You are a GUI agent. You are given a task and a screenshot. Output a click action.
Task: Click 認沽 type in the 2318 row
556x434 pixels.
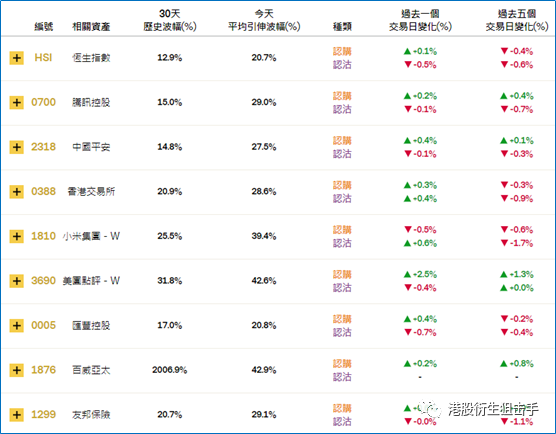tap(342, 154)
